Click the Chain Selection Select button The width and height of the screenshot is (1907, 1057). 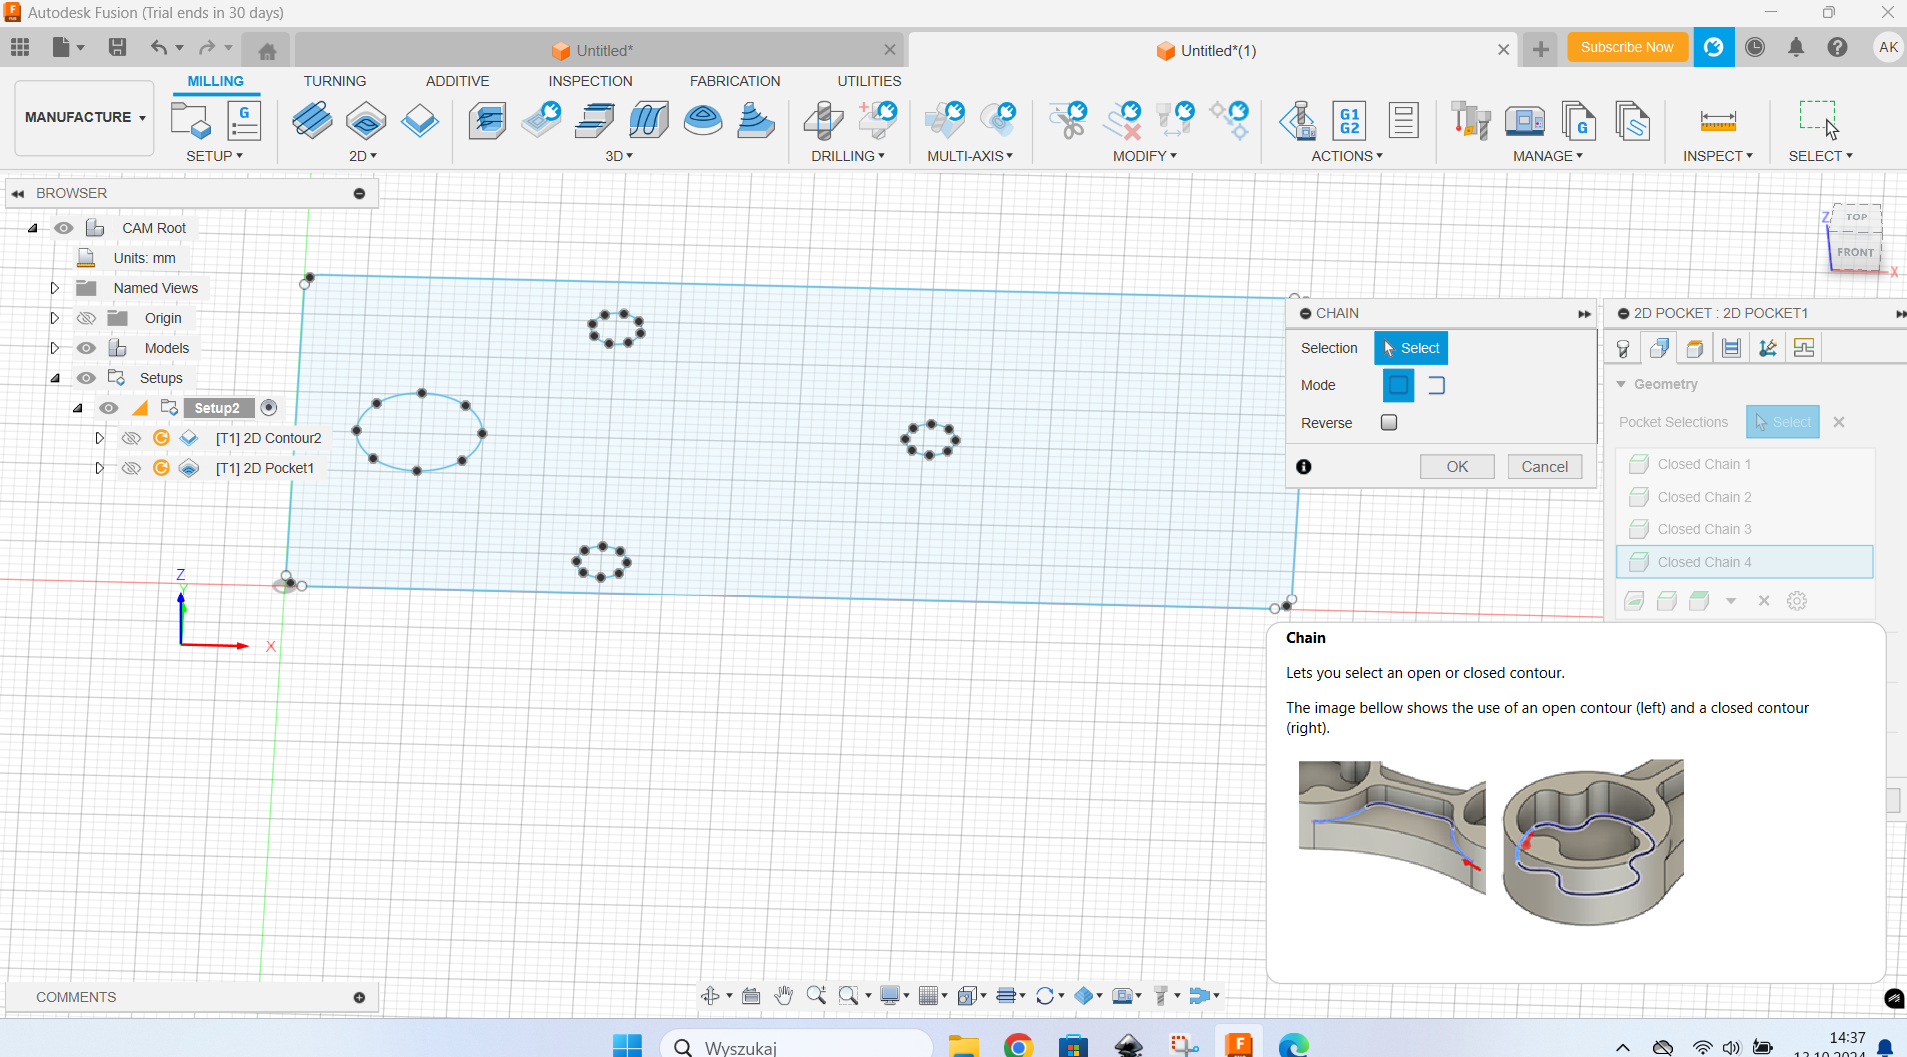coord(1411,348)
